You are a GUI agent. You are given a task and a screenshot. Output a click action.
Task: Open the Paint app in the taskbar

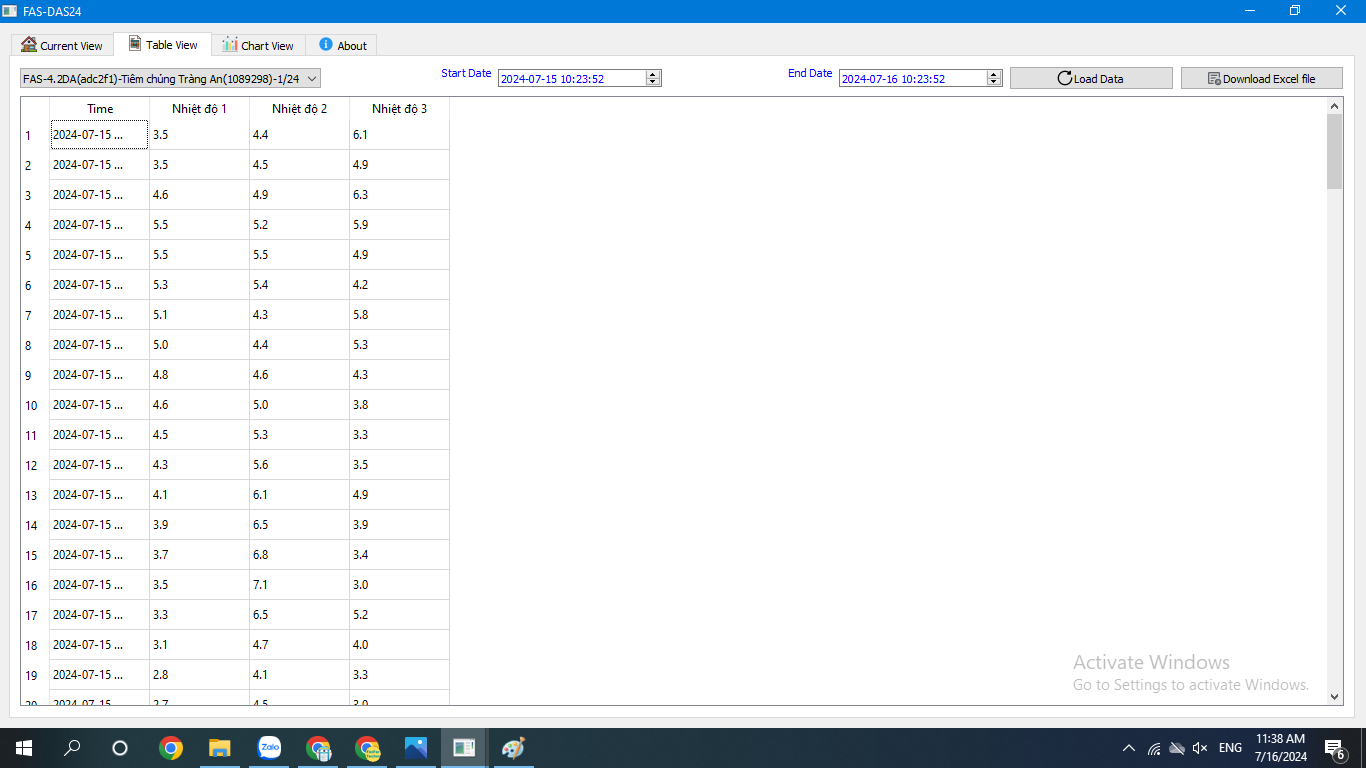pos(513,747)
